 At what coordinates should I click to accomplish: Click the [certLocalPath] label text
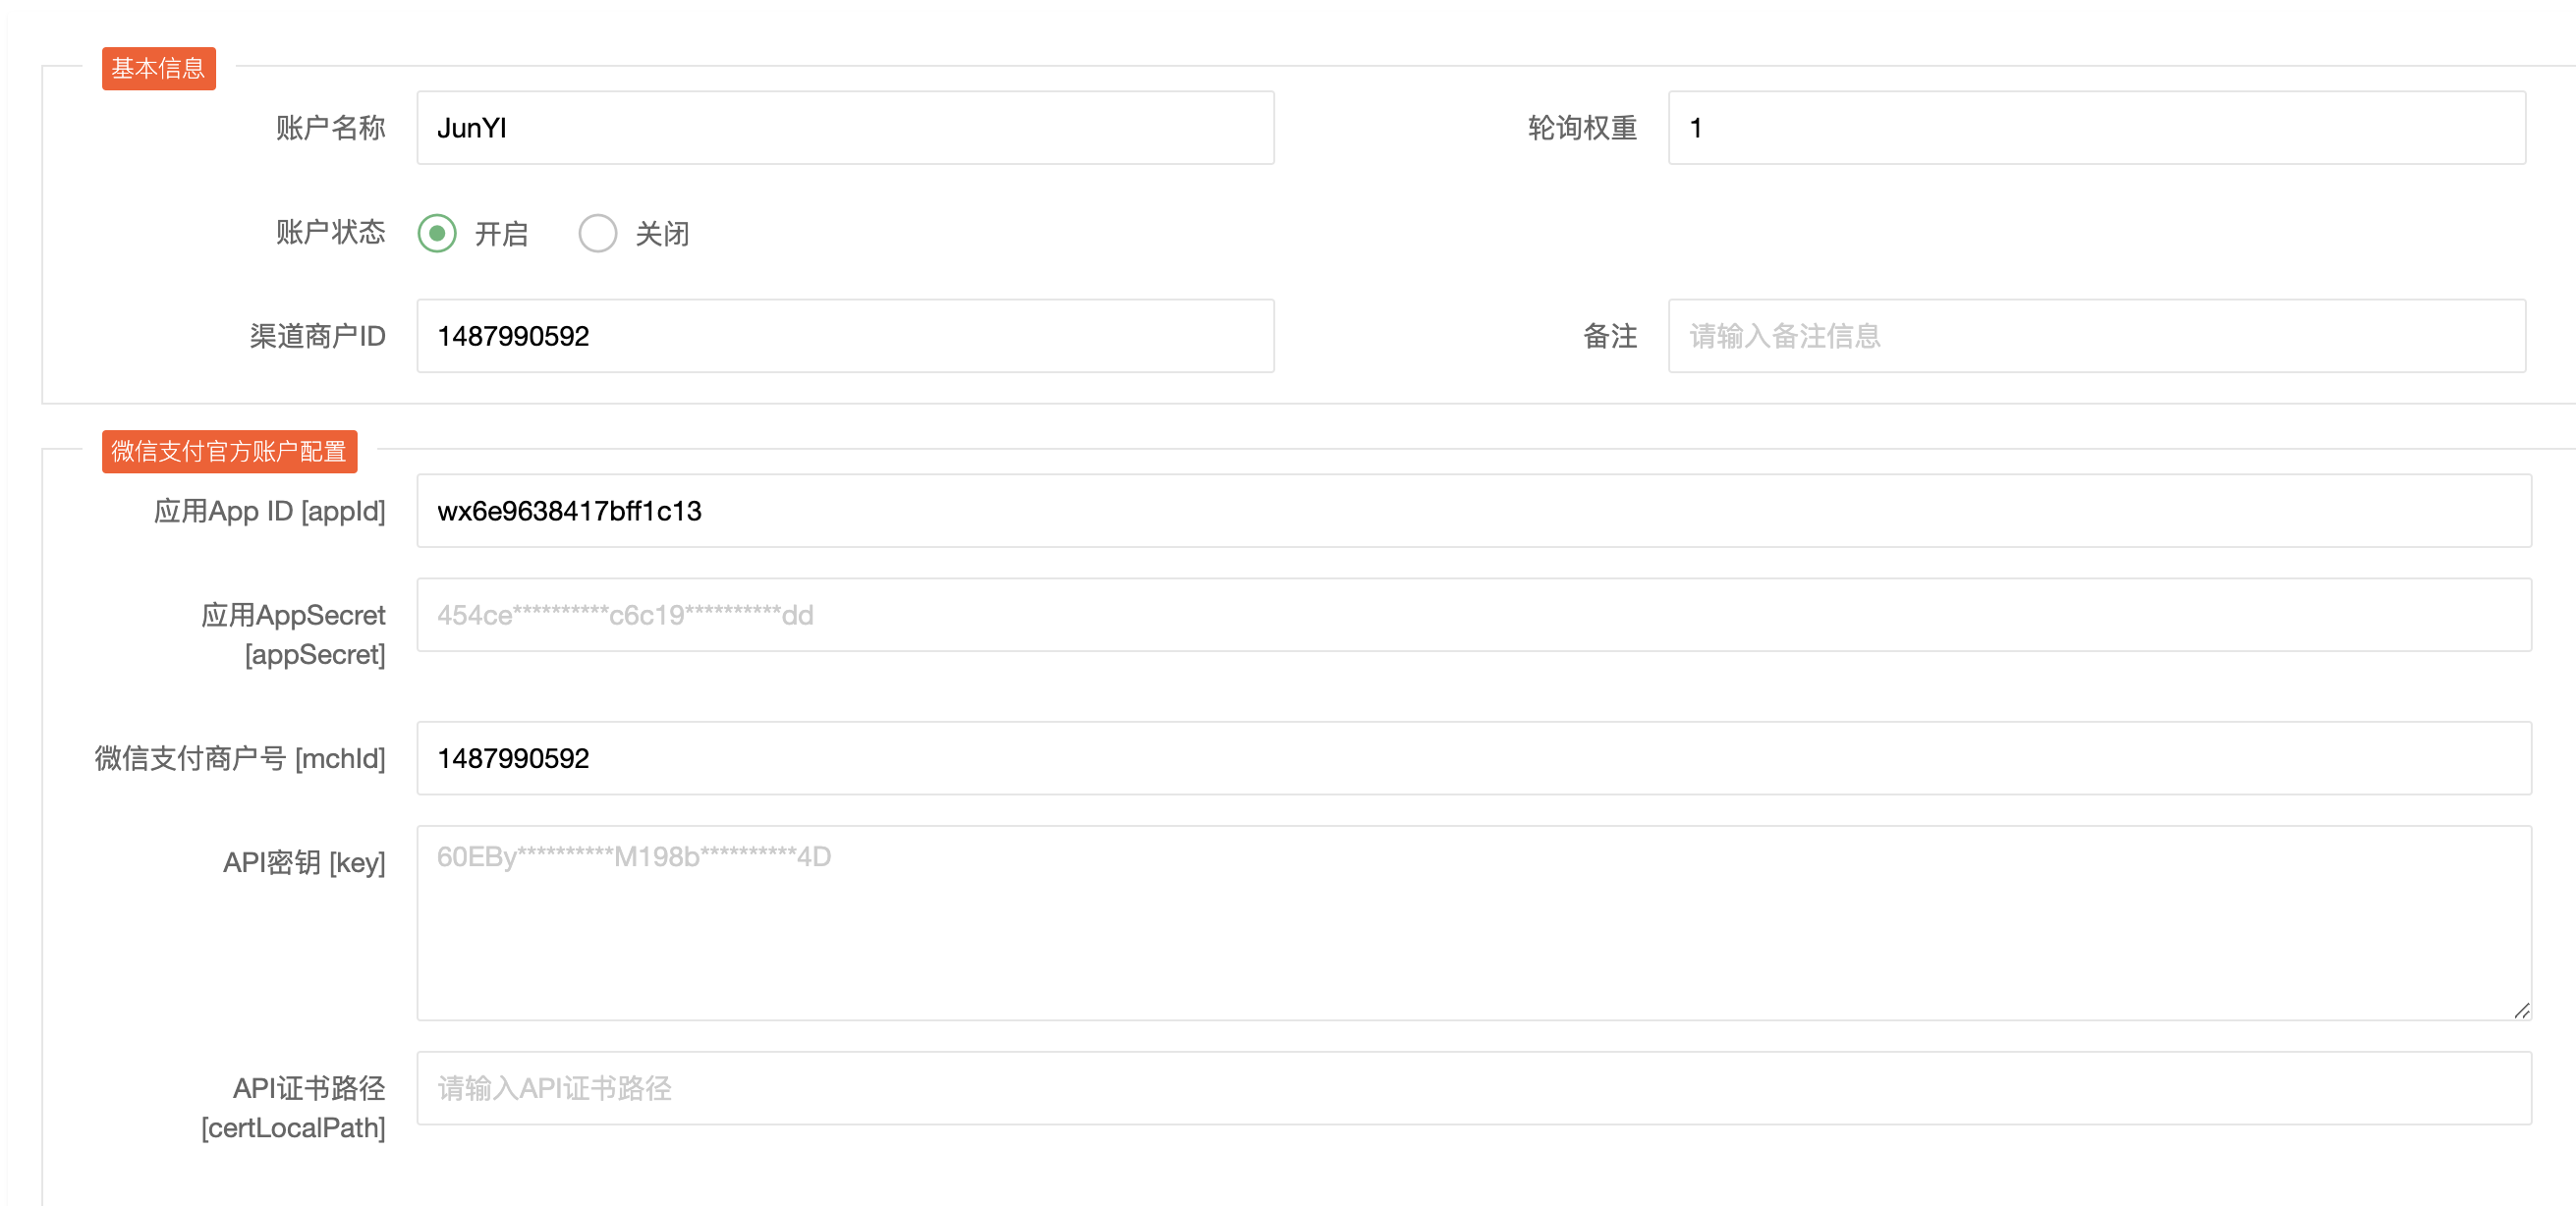tap(292, 1128)
